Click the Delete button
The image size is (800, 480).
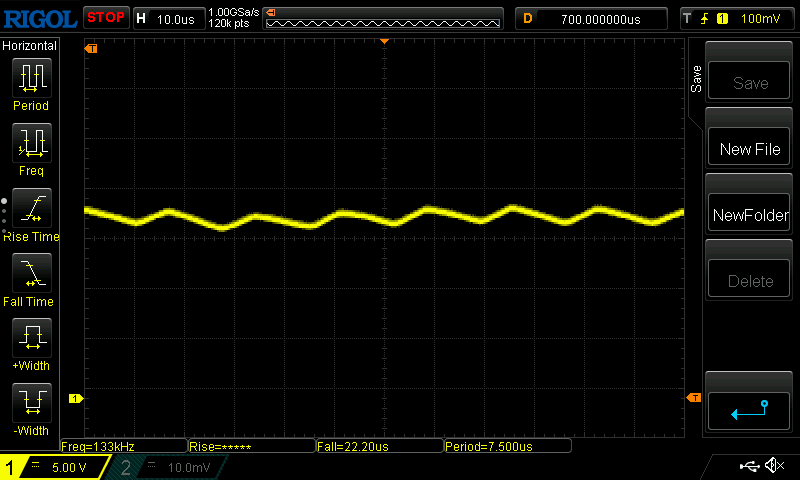pyautogui.click(x=748, y=278)
